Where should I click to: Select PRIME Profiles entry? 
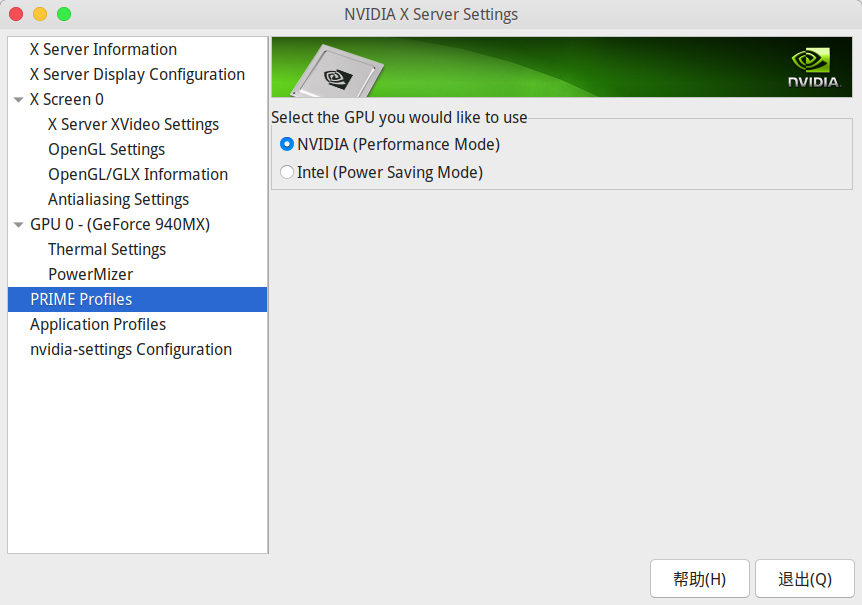coord(81,299)
